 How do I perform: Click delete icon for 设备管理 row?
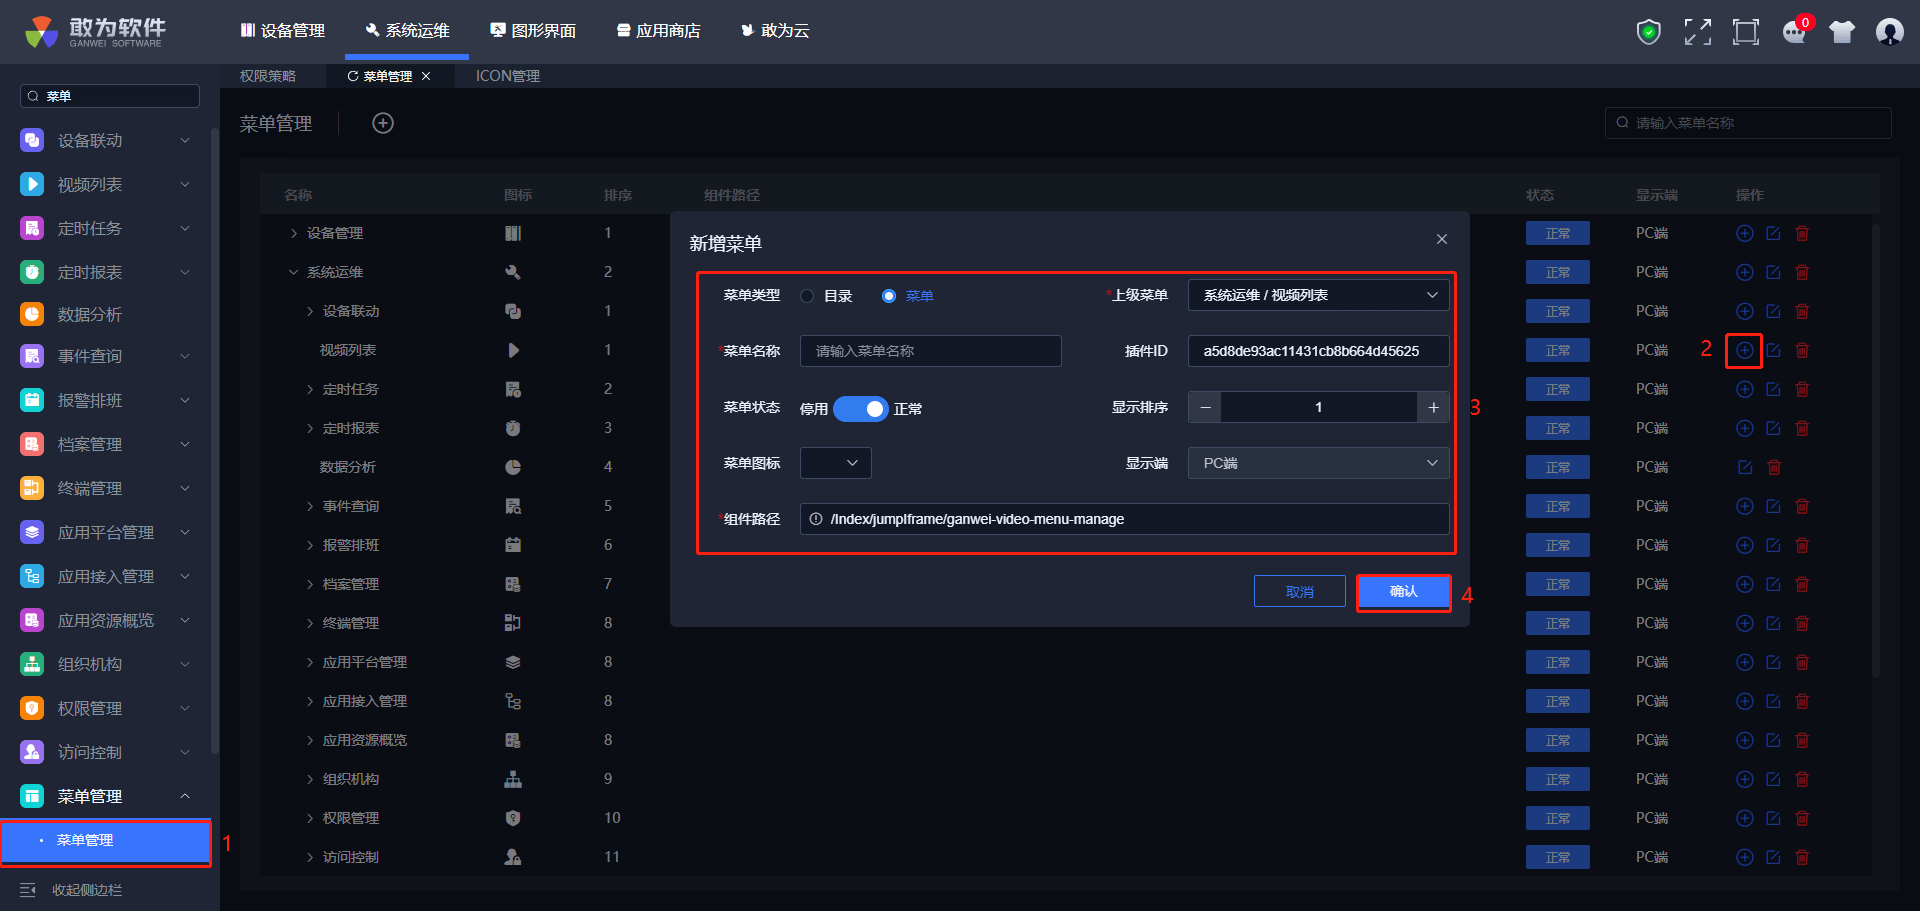1802,233
